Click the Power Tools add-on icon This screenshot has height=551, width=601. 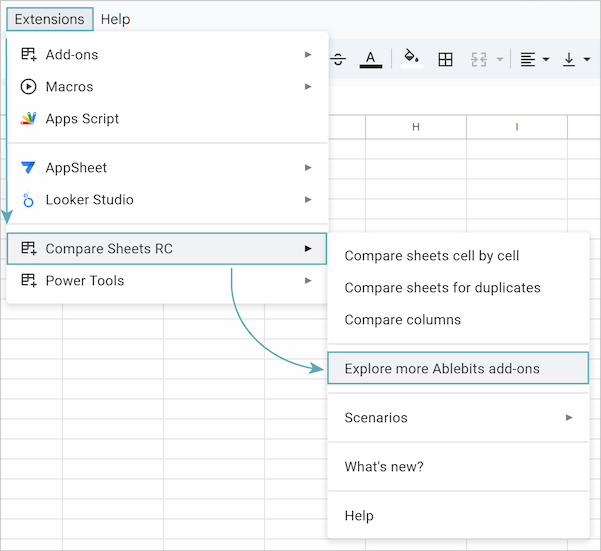click(x=29, y=280)
